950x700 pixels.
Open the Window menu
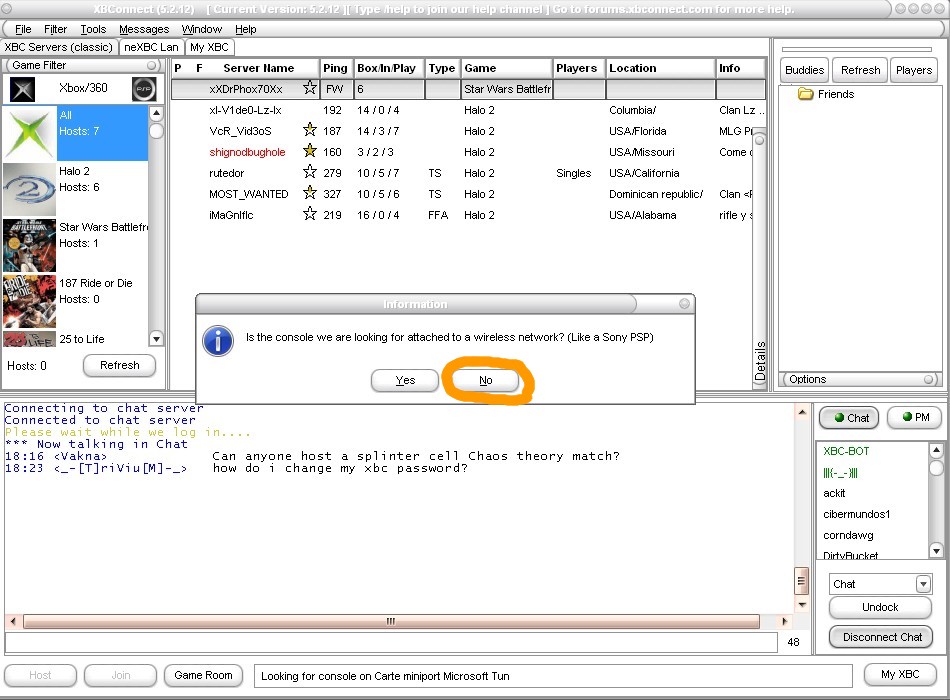pos(202,29)
